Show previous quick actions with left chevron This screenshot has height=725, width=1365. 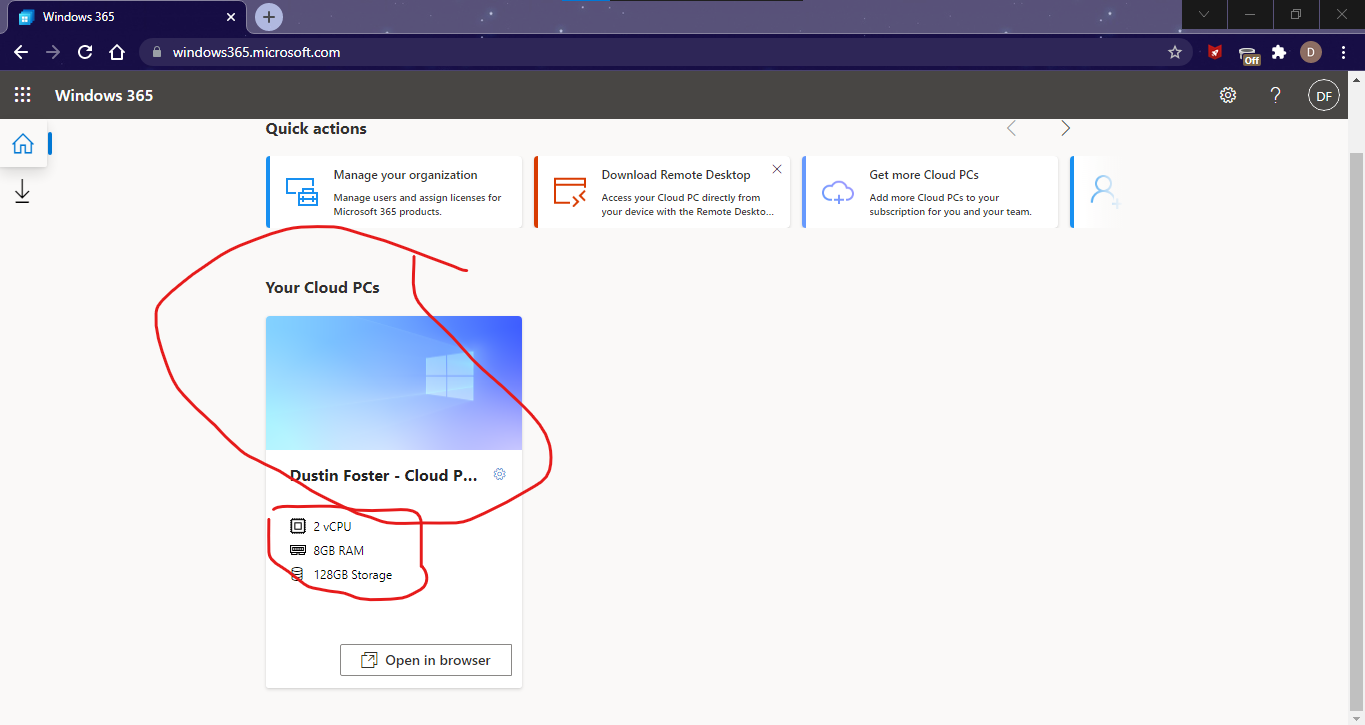point(1011,128)
